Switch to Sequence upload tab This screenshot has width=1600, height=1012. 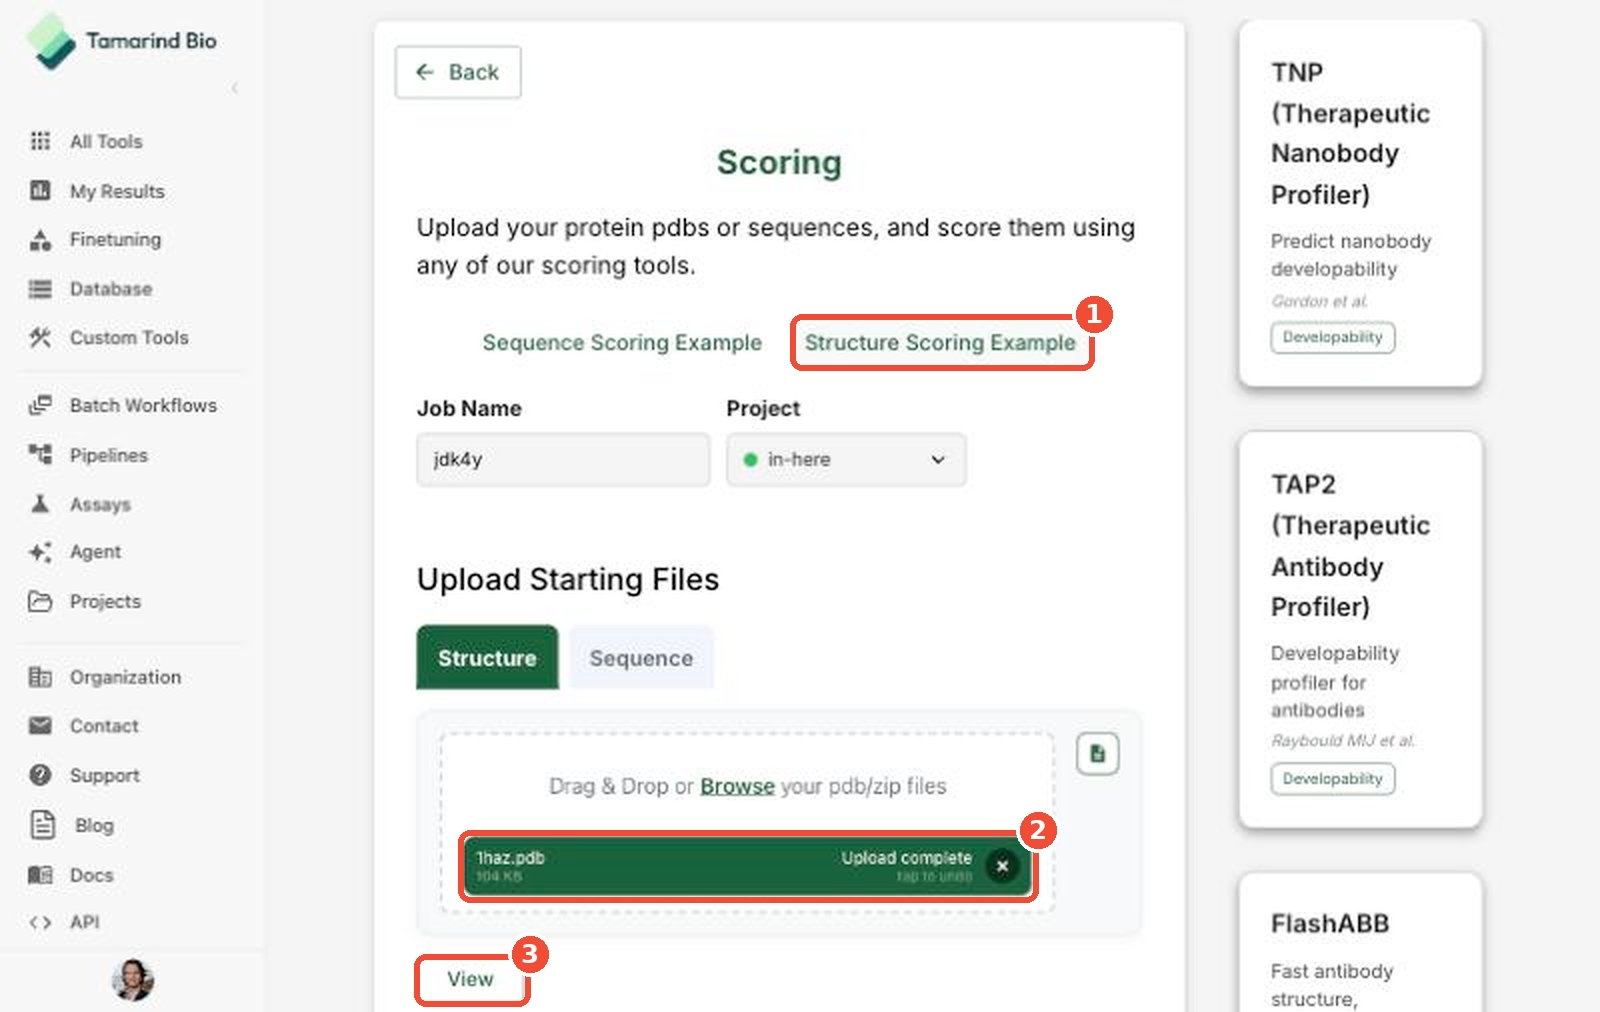tap(641, 657)
